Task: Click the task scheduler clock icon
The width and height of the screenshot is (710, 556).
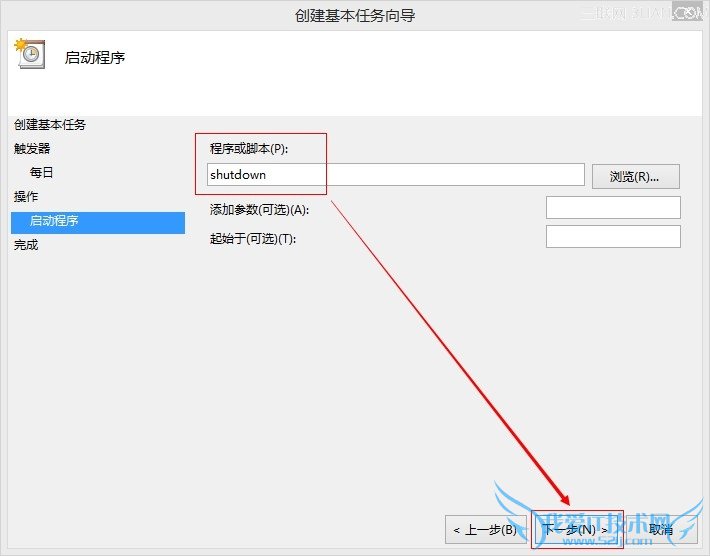Action: (x=30, y=53)
